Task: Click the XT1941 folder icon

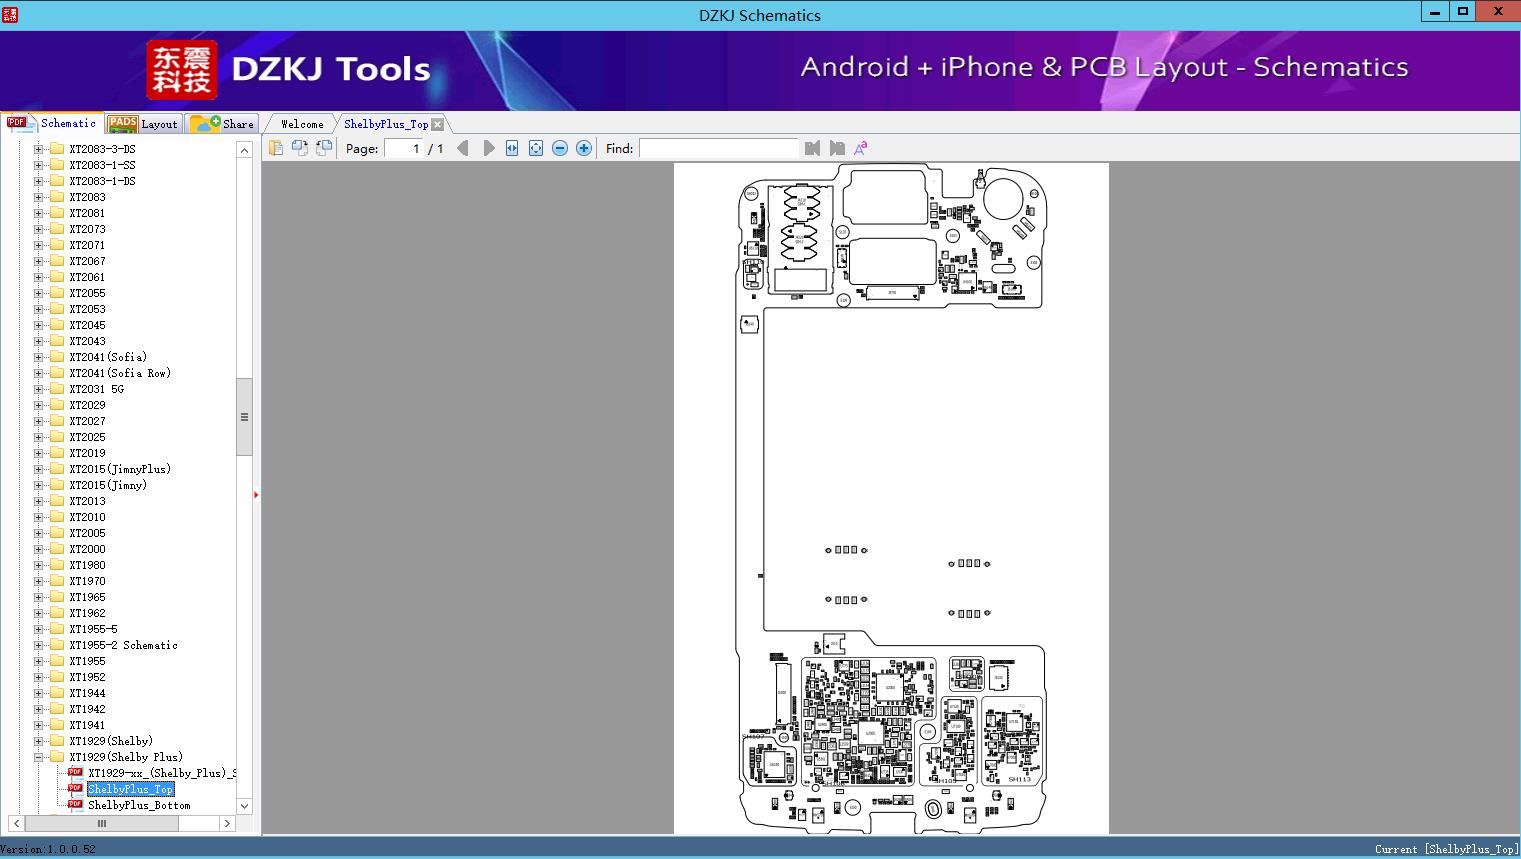Action: click(57, 725)
